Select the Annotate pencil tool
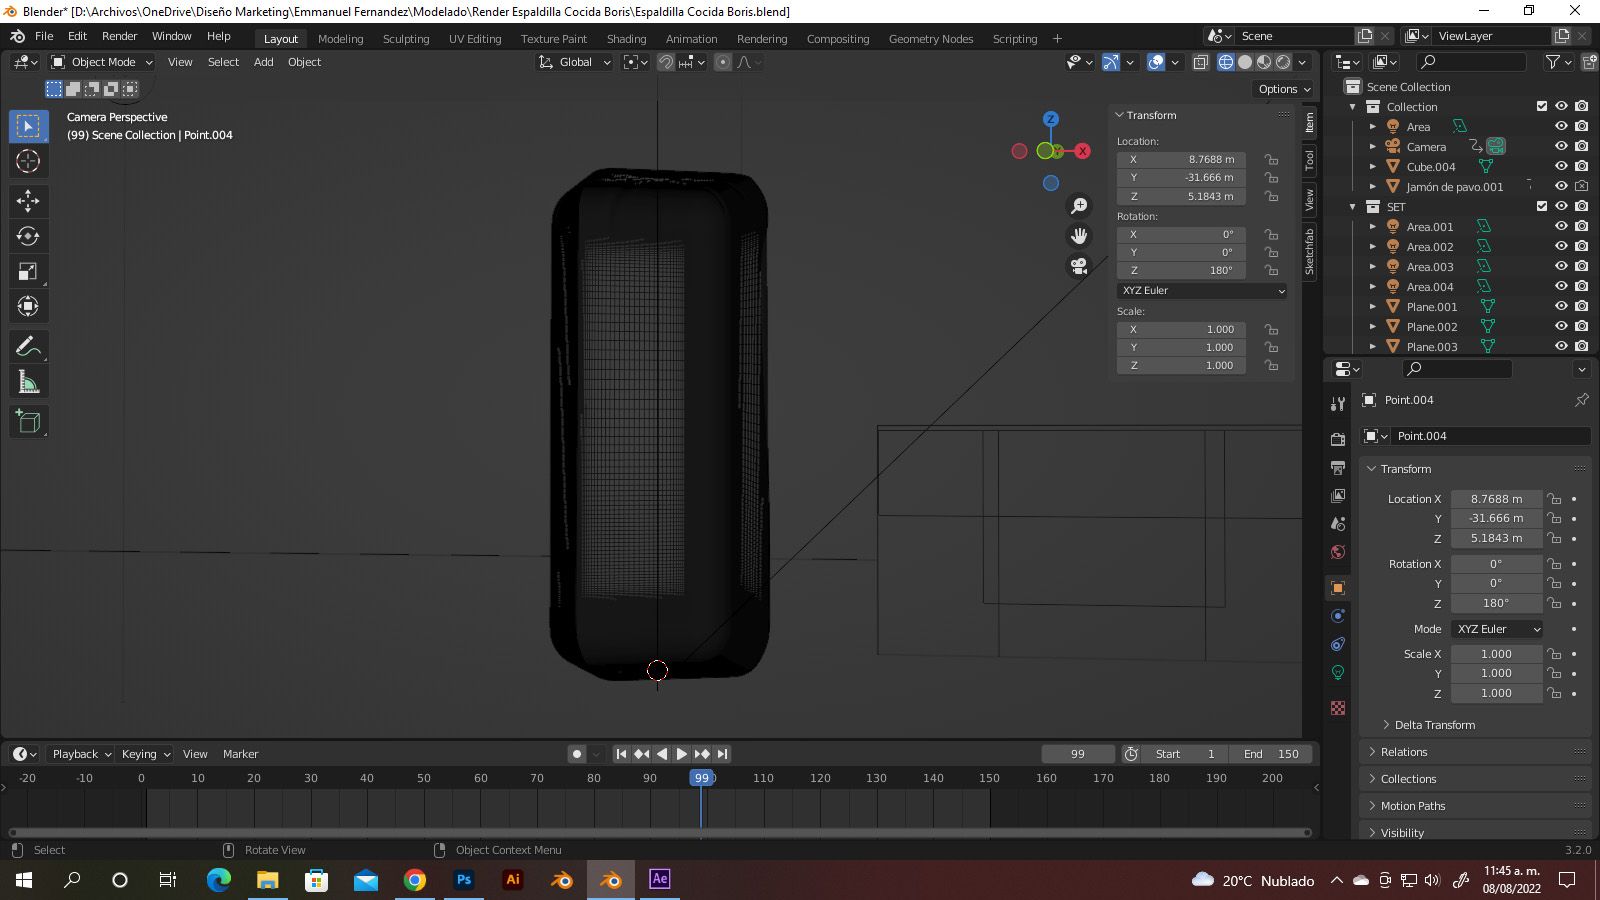Image resolution: width=1600 pixels, height=900 pixels. pyautogui.click(x=28, y=347)
